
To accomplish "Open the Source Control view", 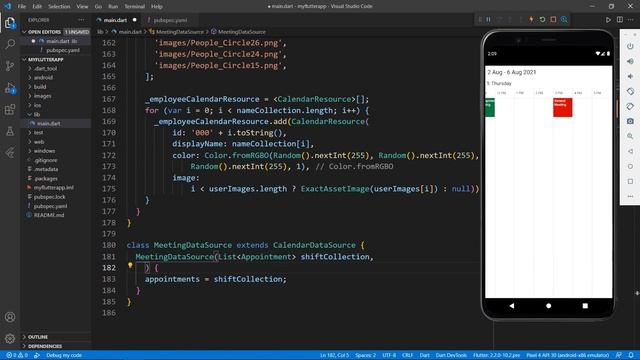I will pyautogui.click(x=10, y=66).
